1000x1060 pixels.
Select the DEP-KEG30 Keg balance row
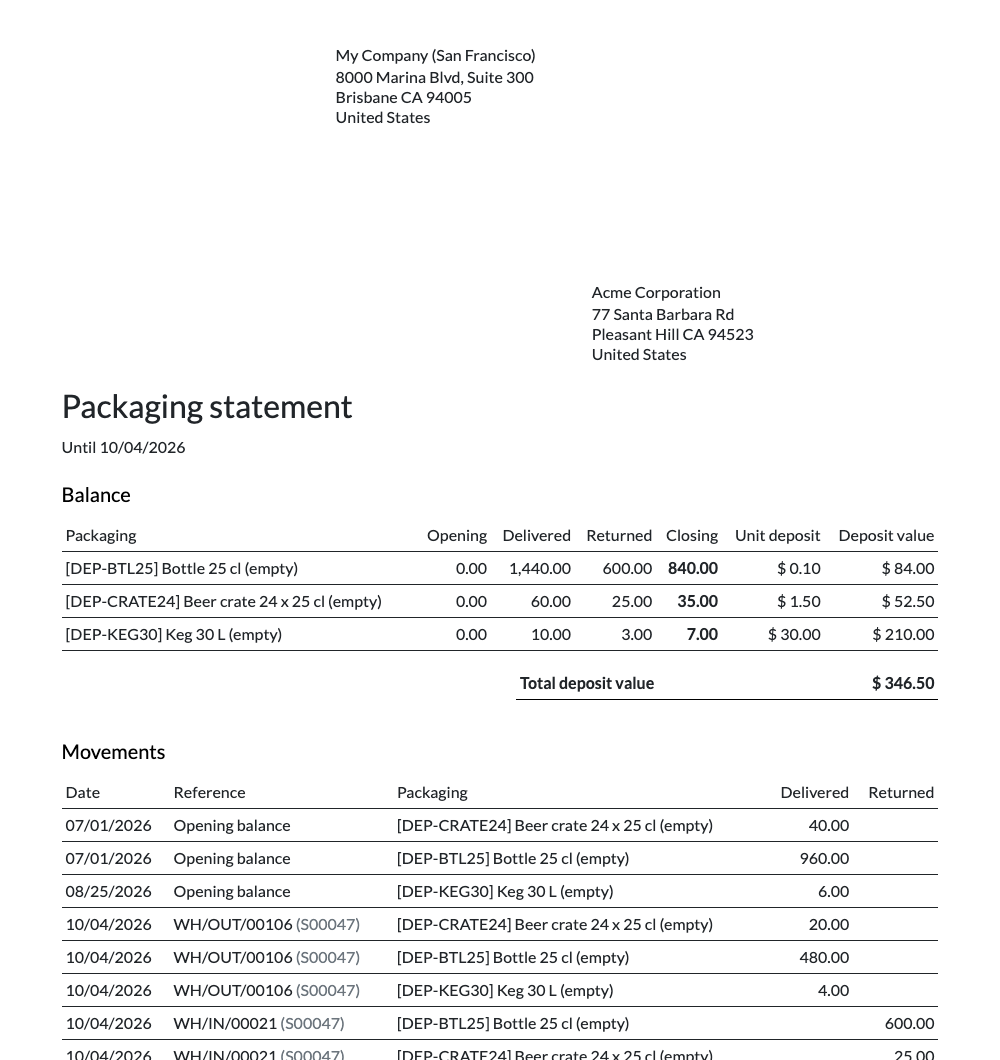500,635
